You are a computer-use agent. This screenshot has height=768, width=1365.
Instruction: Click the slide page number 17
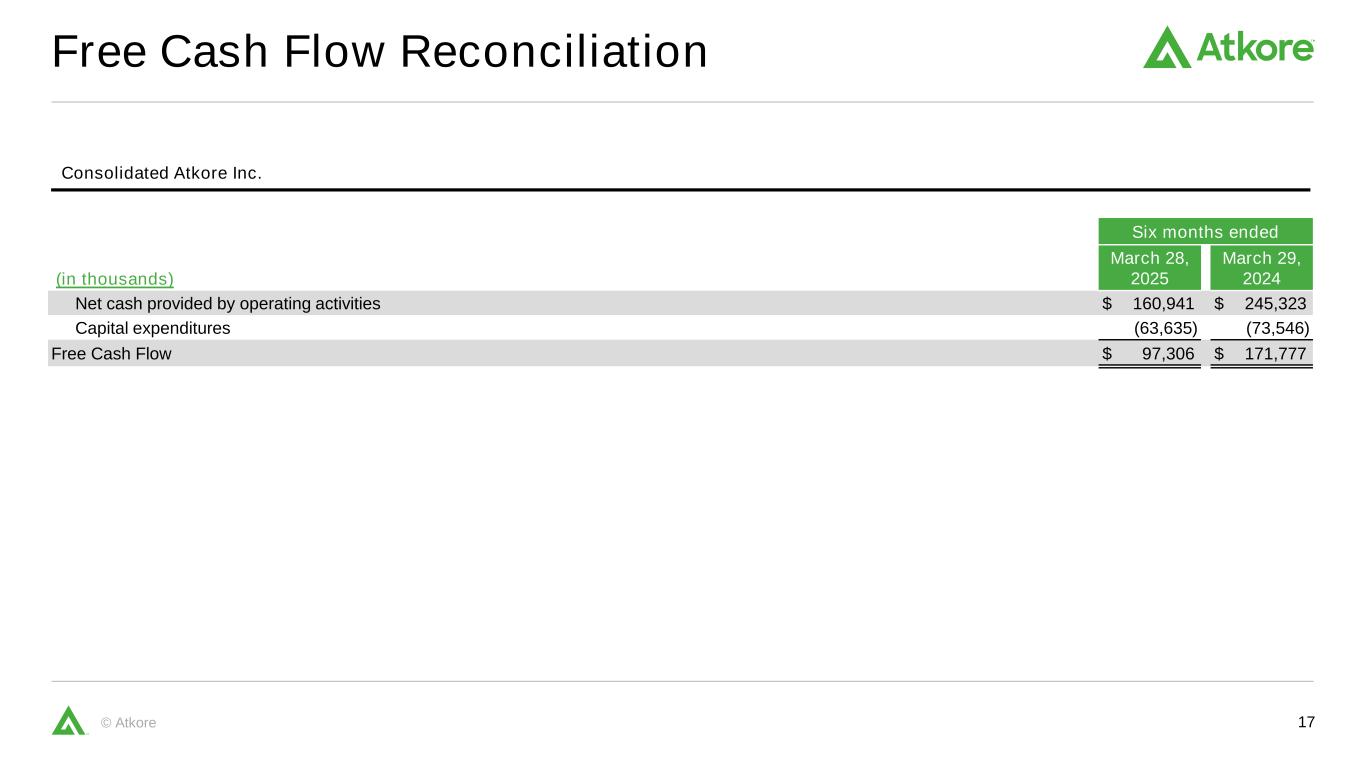pyautogui.click(x=1305, y=722)
